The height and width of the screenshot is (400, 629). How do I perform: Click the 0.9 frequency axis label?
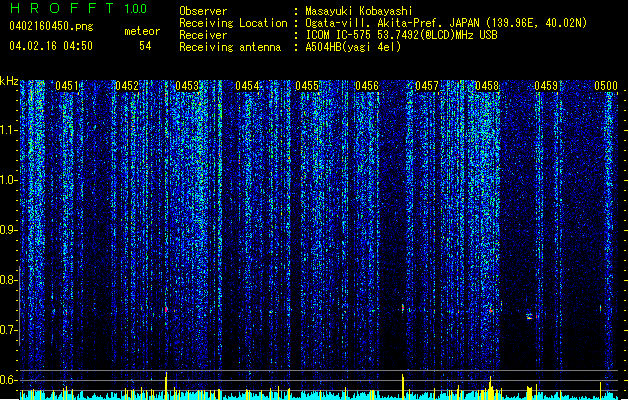coord(8,230)
